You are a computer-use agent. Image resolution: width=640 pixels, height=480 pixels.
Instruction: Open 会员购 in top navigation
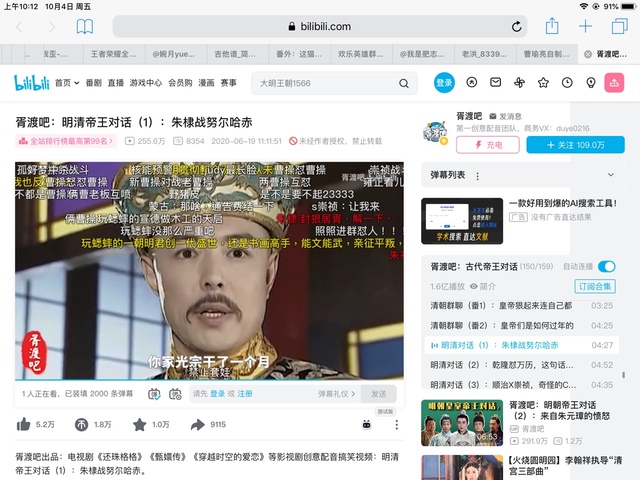pyautogui.click(x=180, y=83)
